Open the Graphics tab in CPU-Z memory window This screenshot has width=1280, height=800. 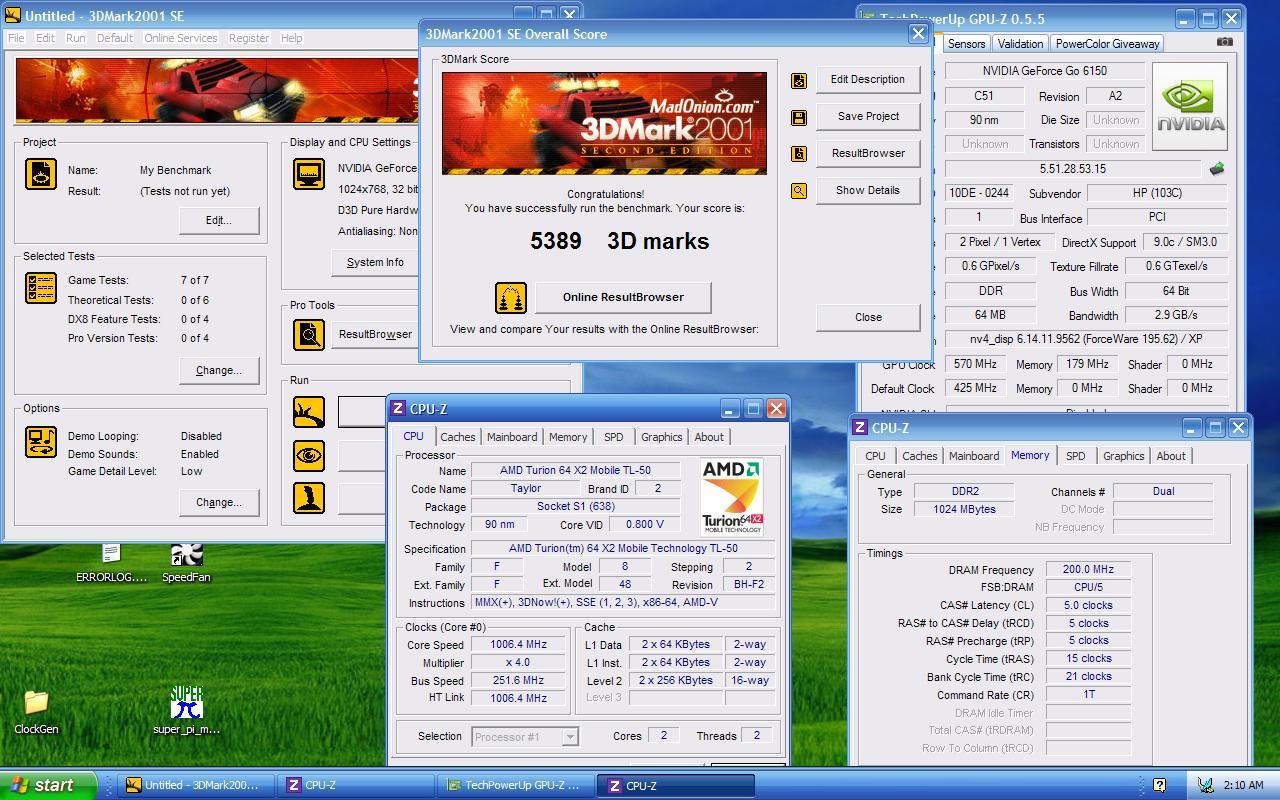1123,456
